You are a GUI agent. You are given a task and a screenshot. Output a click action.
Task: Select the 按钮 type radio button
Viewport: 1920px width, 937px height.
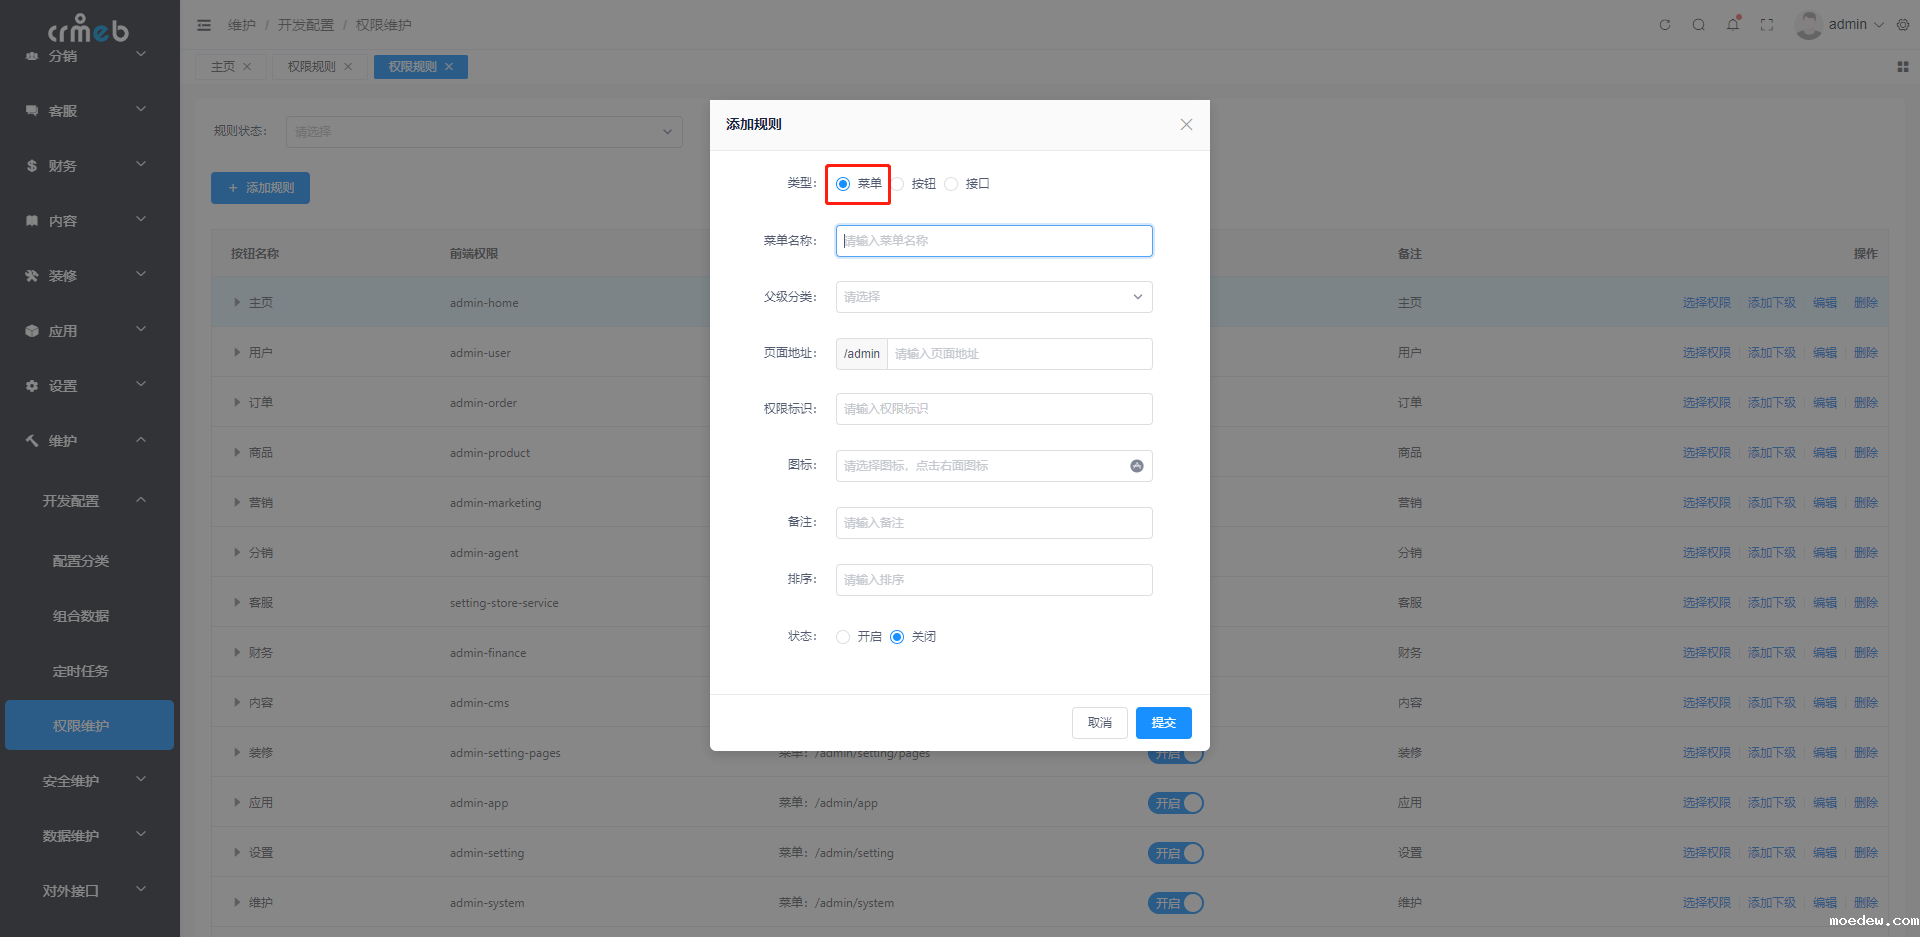[899, 184]
